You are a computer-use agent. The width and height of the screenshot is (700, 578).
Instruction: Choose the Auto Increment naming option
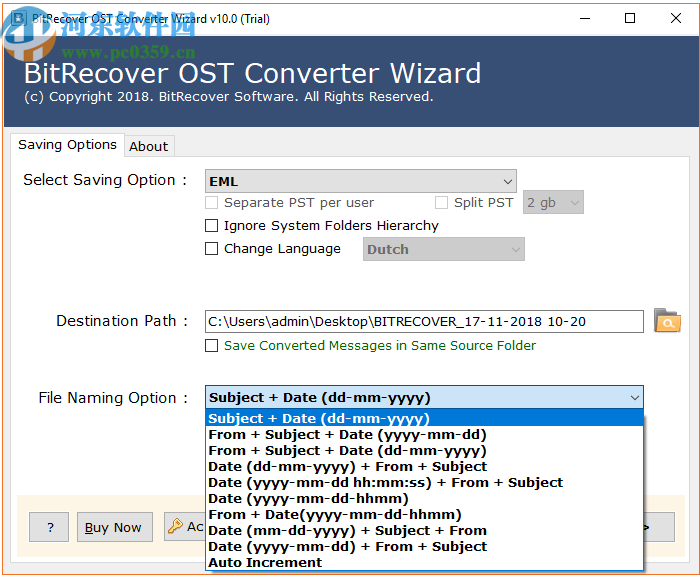pos(424,562)
